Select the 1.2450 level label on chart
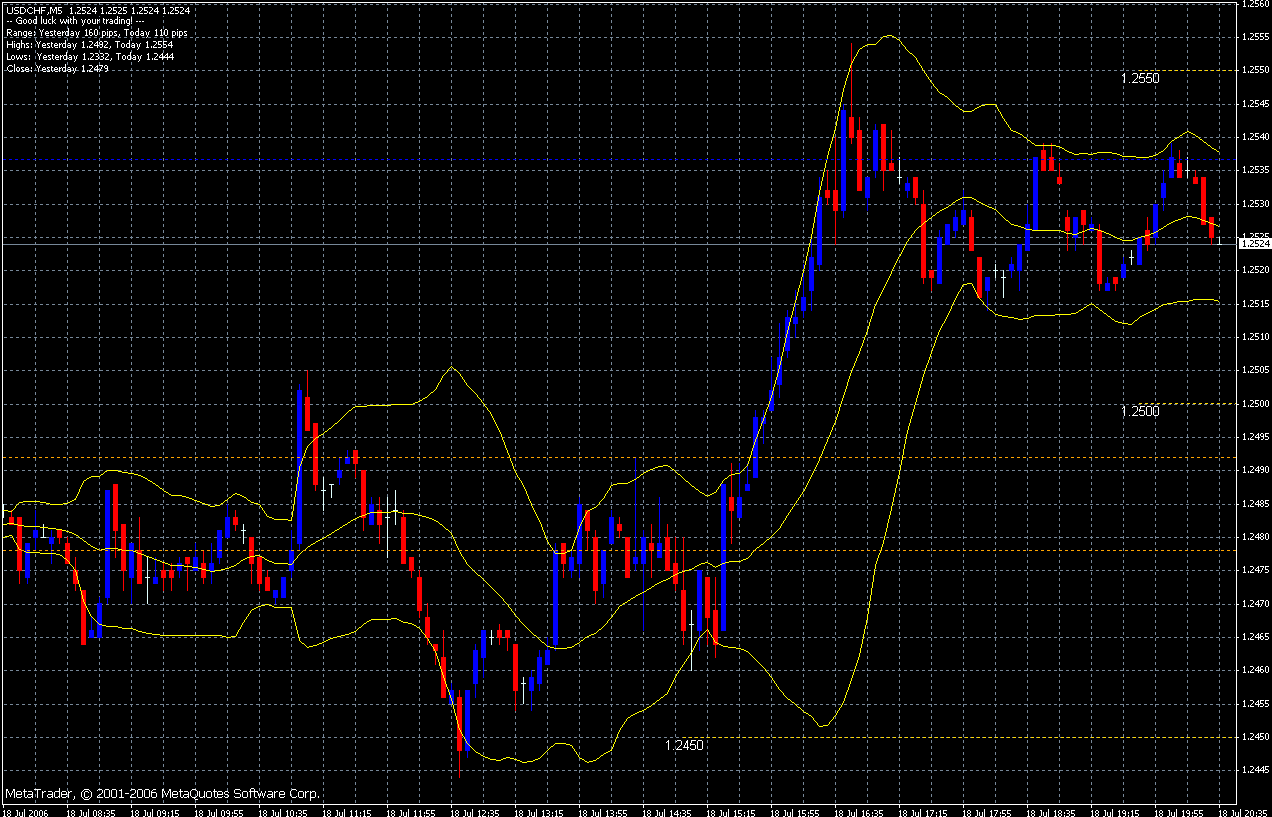Screen dimensions: 1272x817 684,745
